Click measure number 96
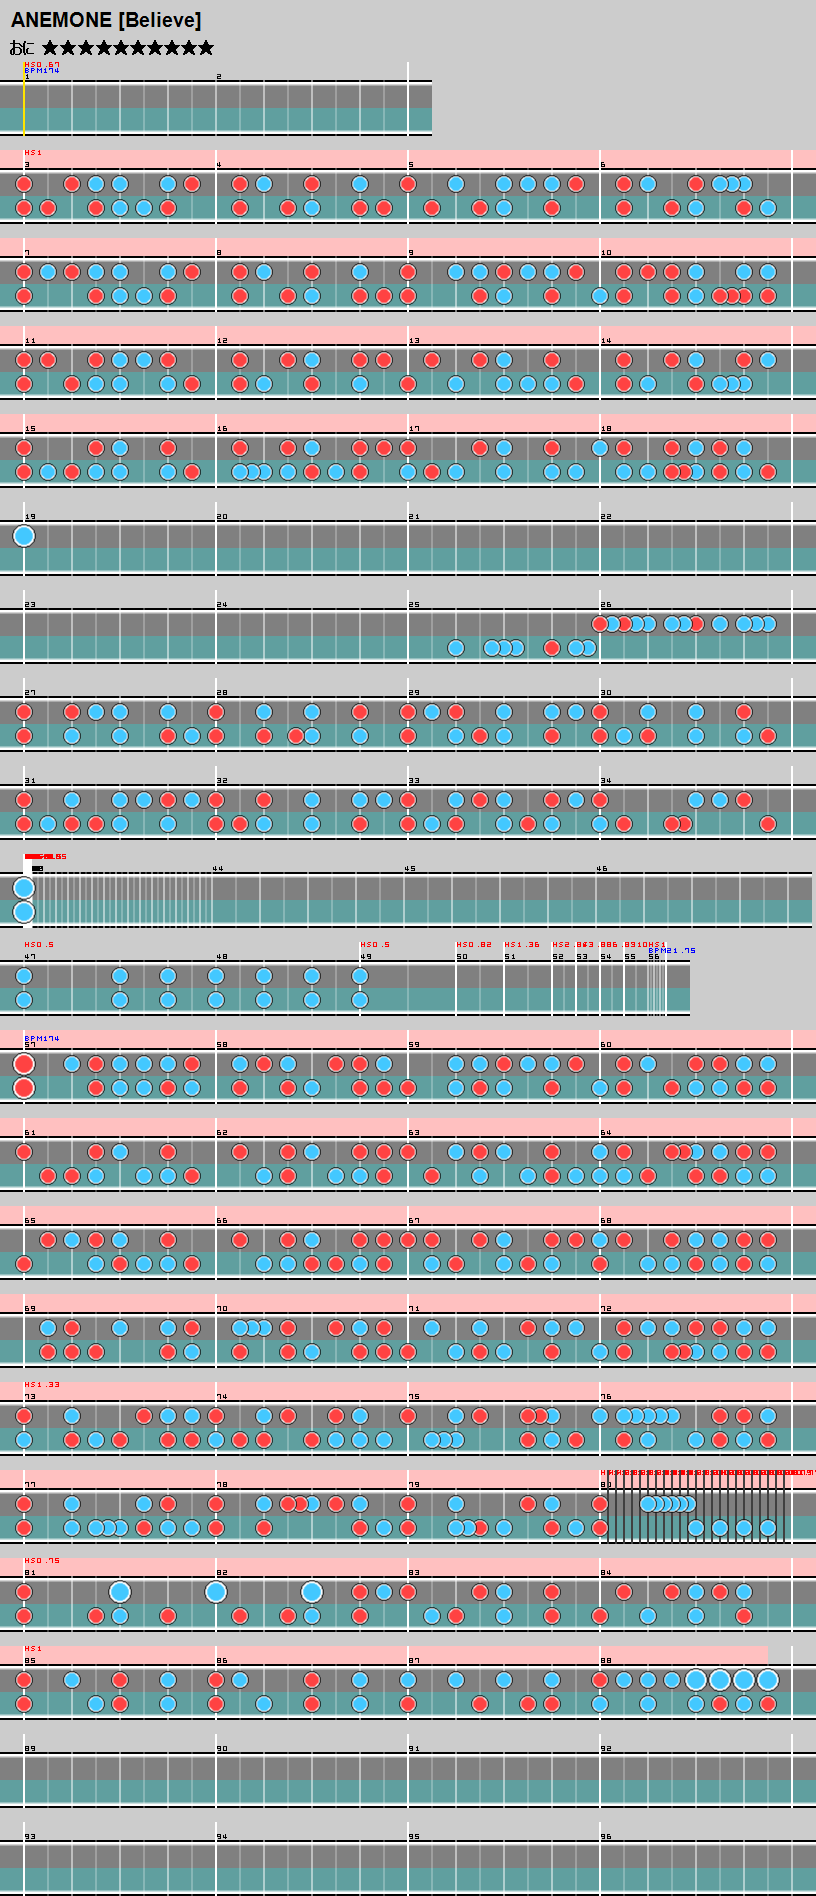Image resolution: width=816 pixels, height=1896 pixels. coord(606,1837)
